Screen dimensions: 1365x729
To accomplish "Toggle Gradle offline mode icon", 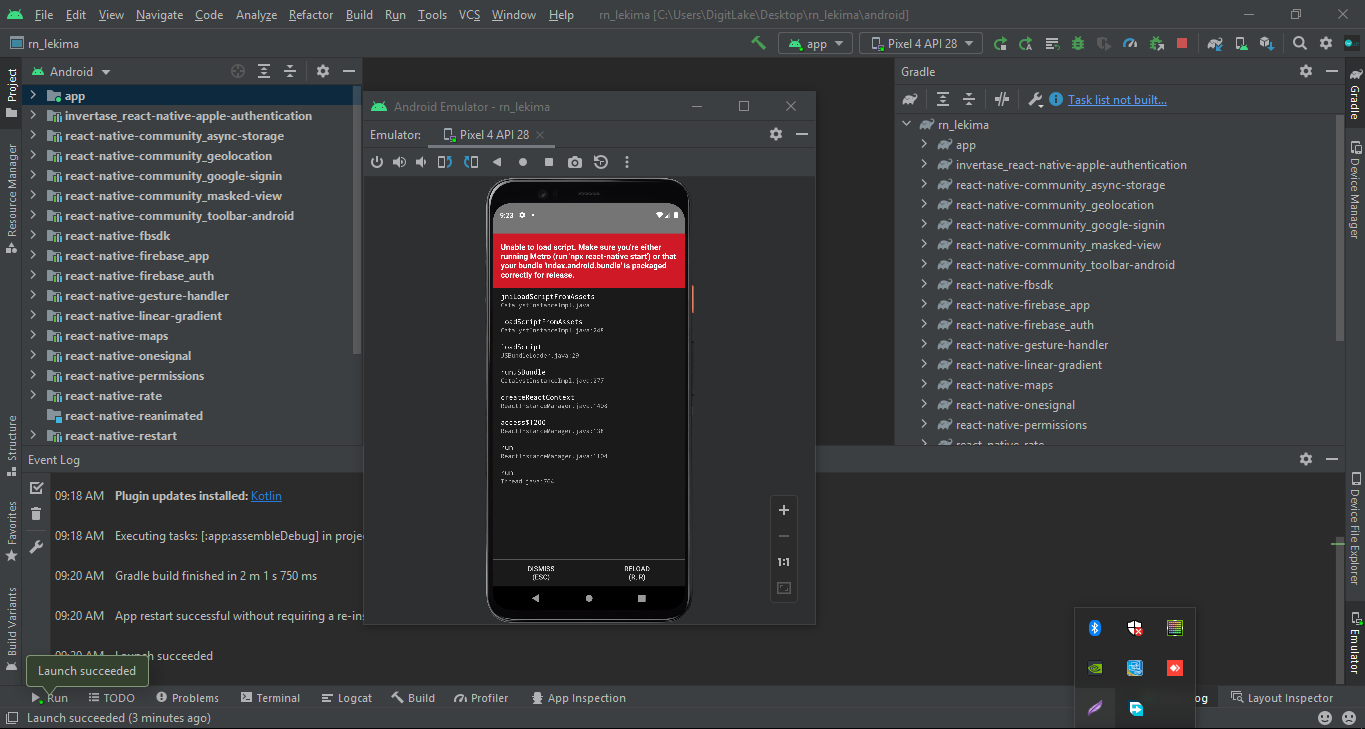I will tap(1002, 99).
